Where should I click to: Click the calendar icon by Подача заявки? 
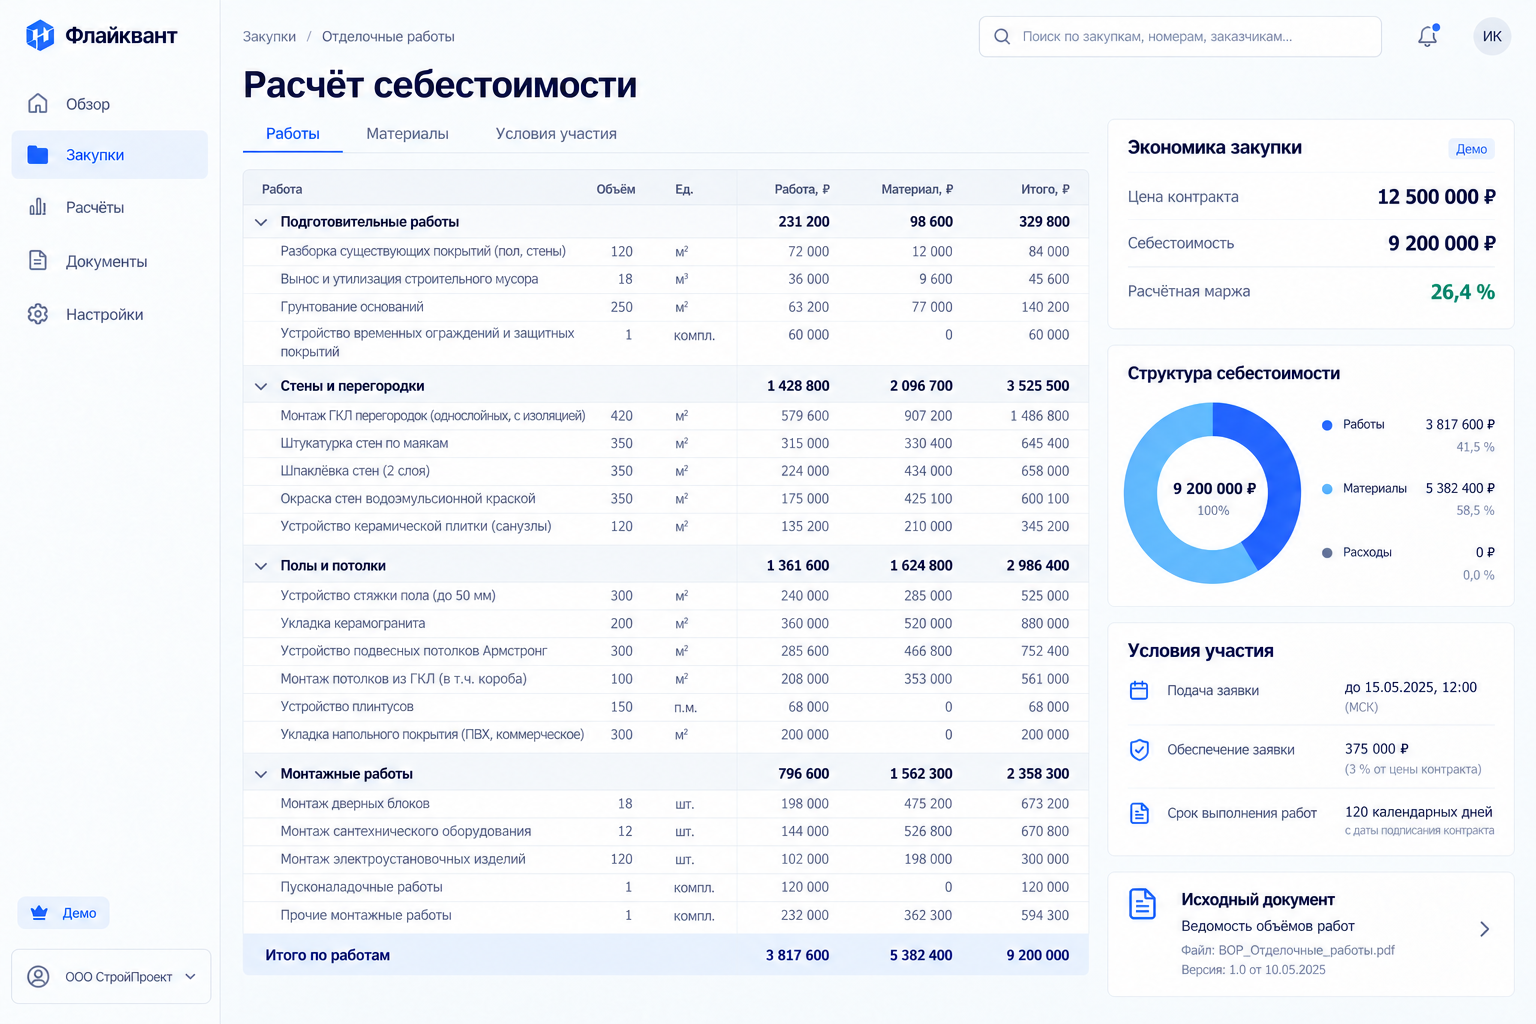tap(1139, 690)
